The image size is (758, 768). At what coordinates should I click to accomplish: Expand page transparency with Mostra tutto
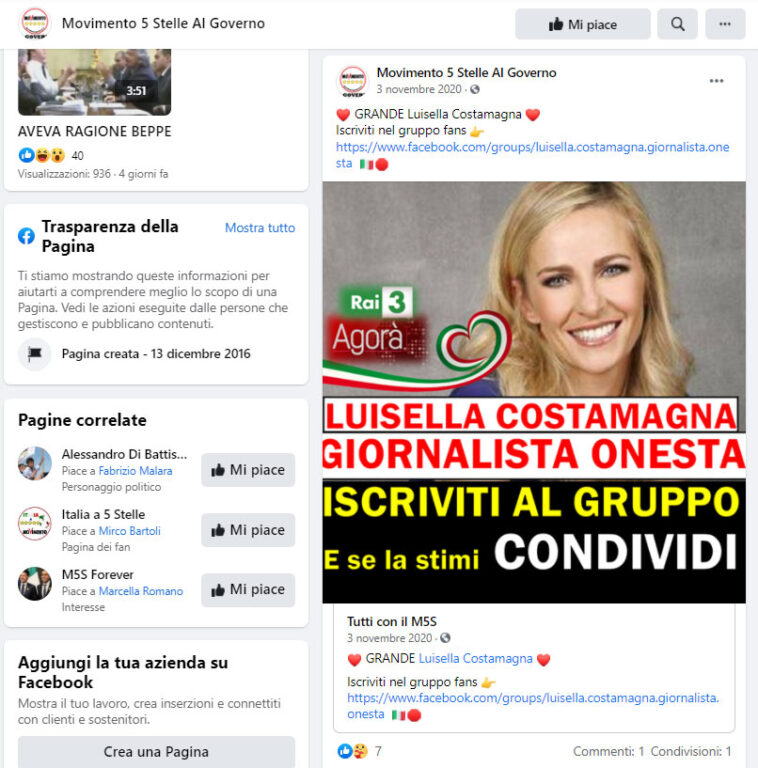coord(260,228)
